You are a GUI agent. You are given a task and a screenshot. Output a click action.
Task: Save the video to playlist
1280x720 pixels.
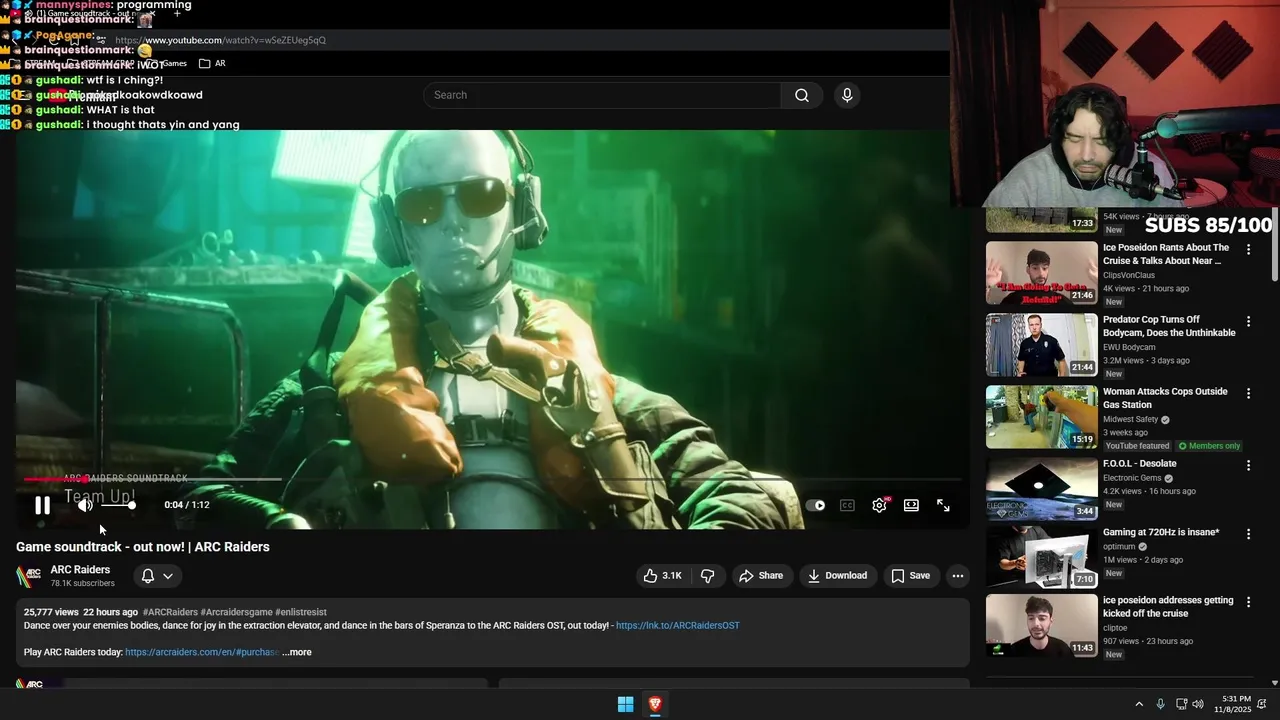coord(910,575)
